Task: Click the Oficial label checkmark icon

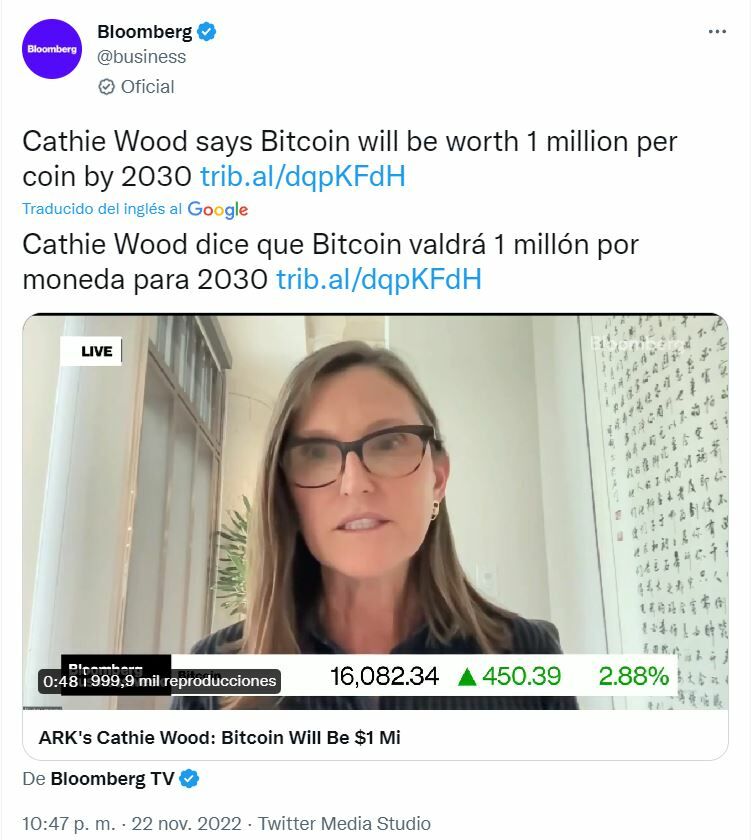Action: (x=107, y=87)
